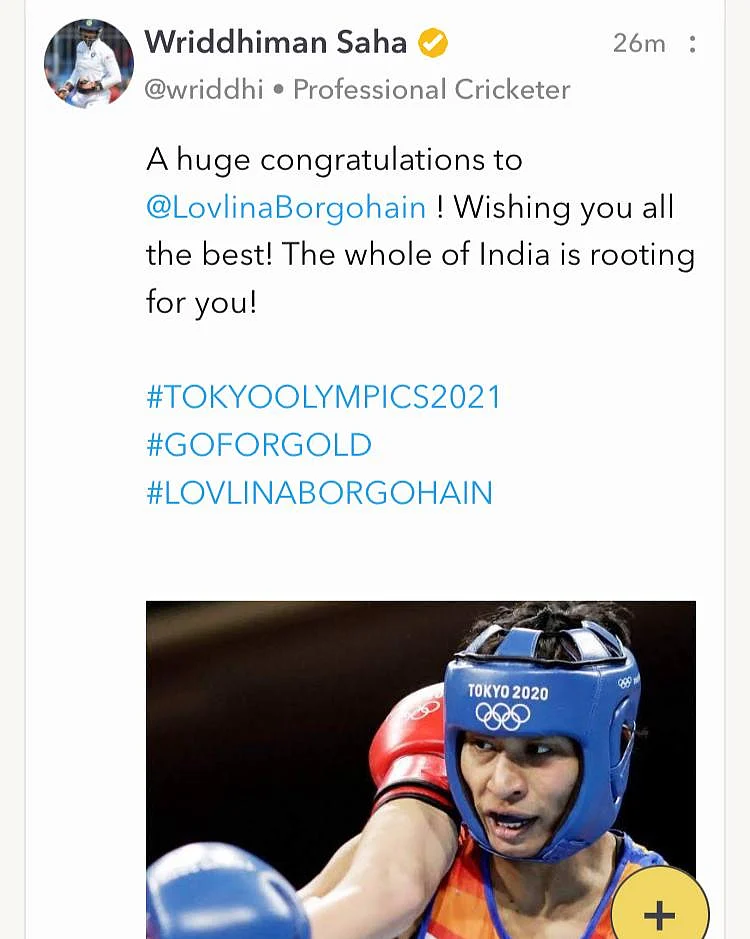Open hashtag #TOKYOOLYMPICS2021
This screenshot has width=750, height=939.
pyautogui.click(x=323, y=397)
